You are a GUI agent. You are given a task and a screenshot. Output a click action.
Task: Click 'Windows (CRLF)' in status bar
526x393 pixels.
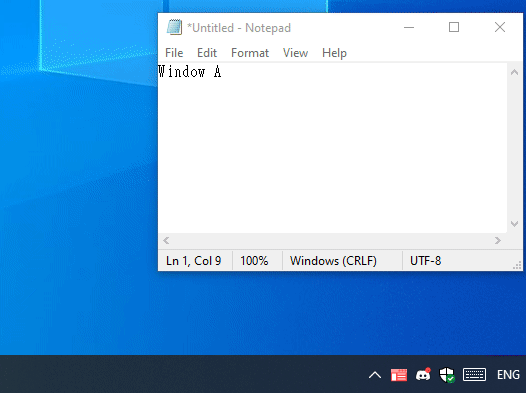333,261
